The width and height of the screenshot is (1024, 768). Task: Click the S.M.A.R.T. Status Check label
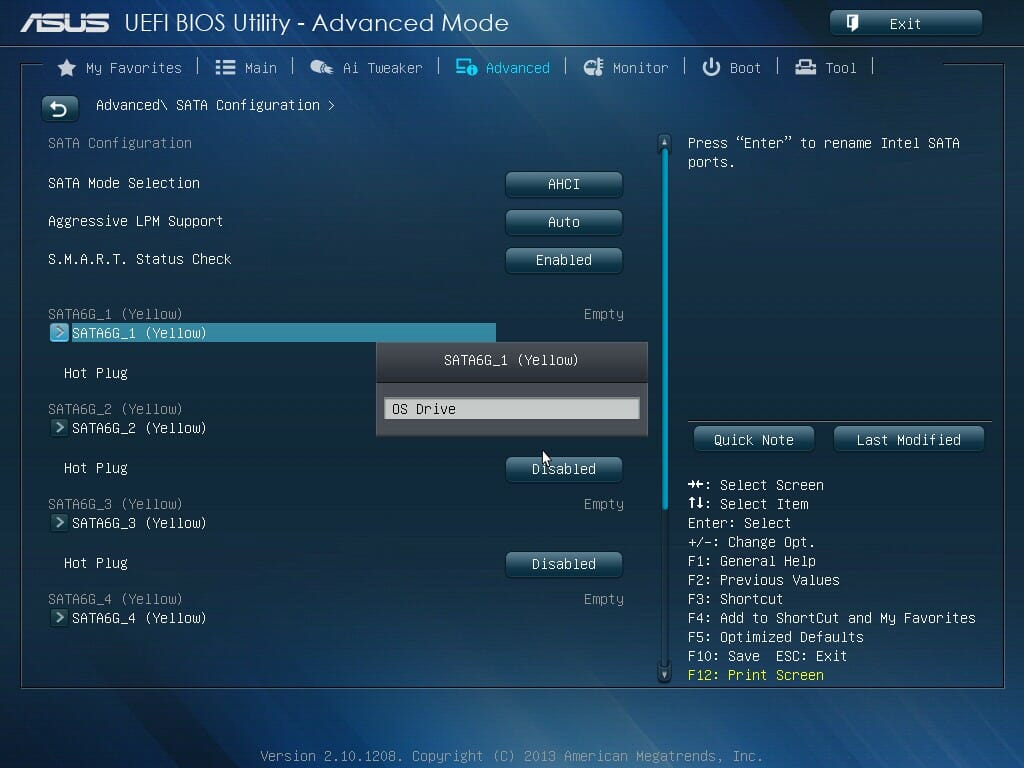[140, 259]
